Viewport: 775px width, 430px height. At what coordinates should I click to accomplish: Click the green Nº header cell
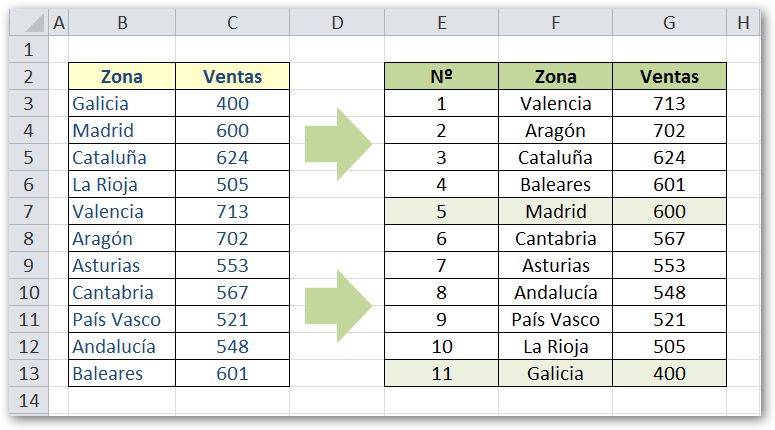pyautogui.click(x=441, y=76)
